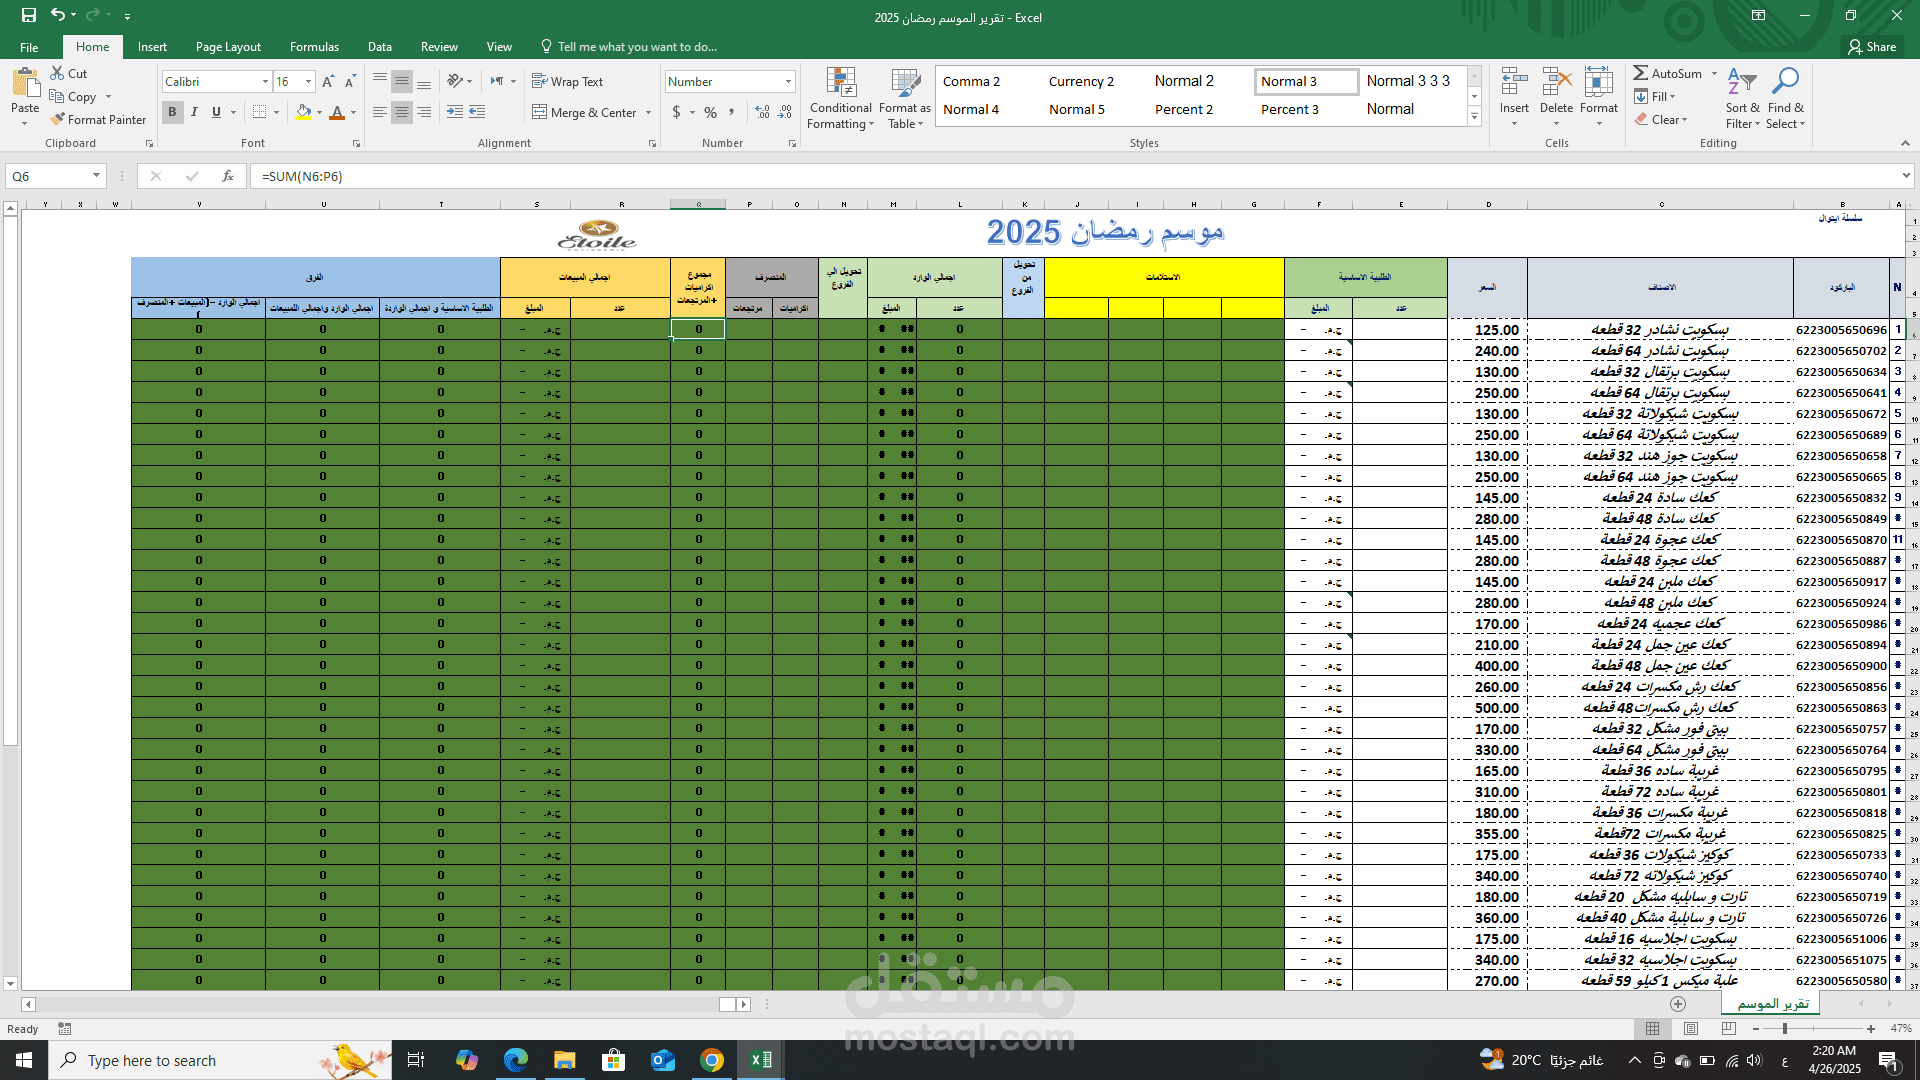Click the Save icon in quick access toolbar

tap(29, 16)
